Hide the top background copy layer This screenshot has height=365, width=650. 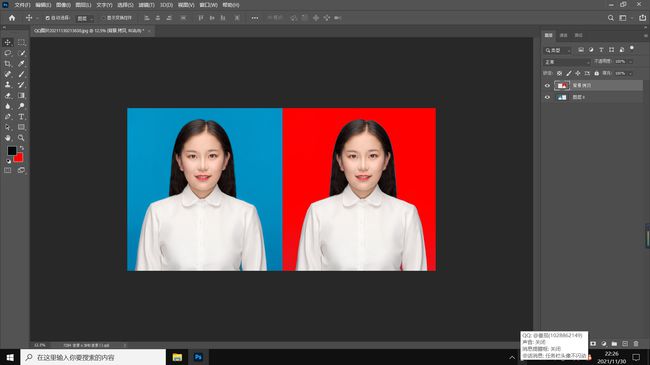[547, 85]
